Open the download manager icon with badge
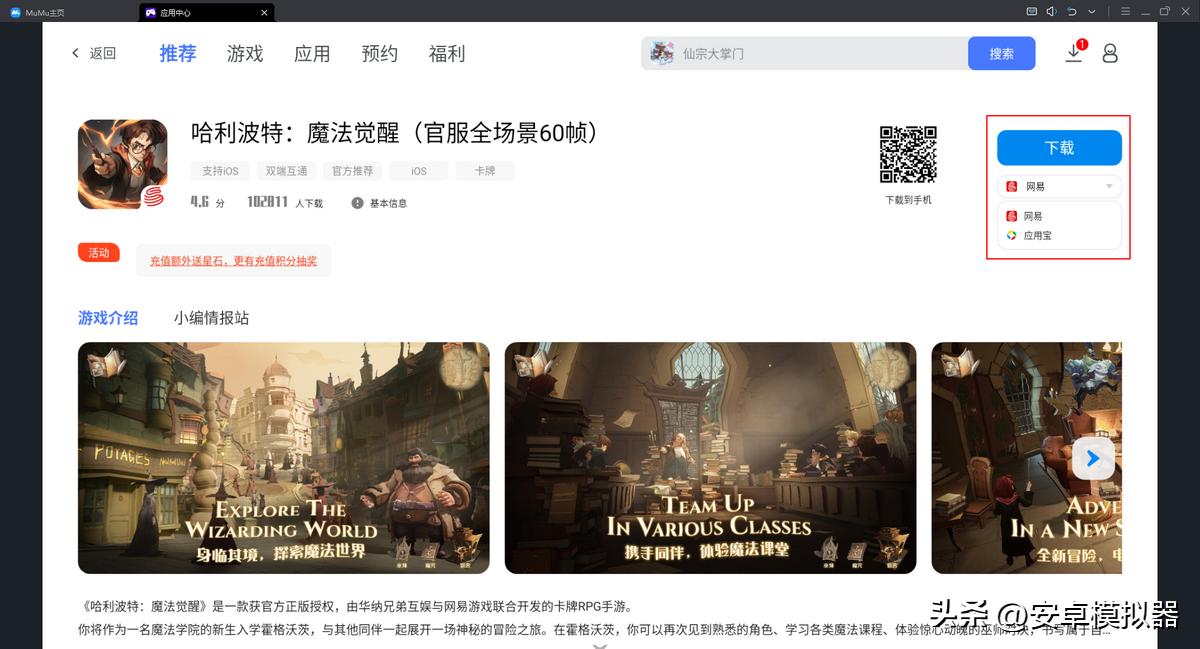The width and height of the screenshot is (1200, 649). 1074,54
